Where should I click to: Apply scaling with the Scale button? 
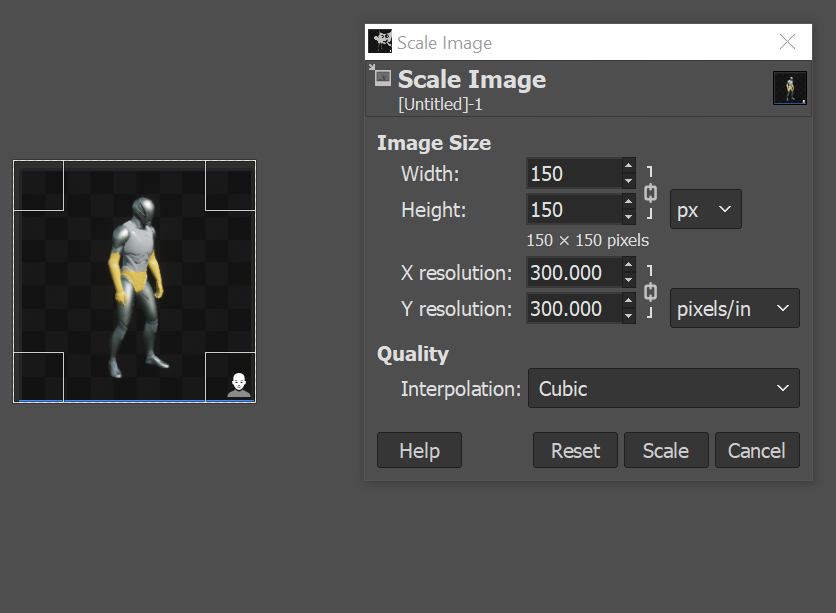pyautogui.click(x=665, y=451)
